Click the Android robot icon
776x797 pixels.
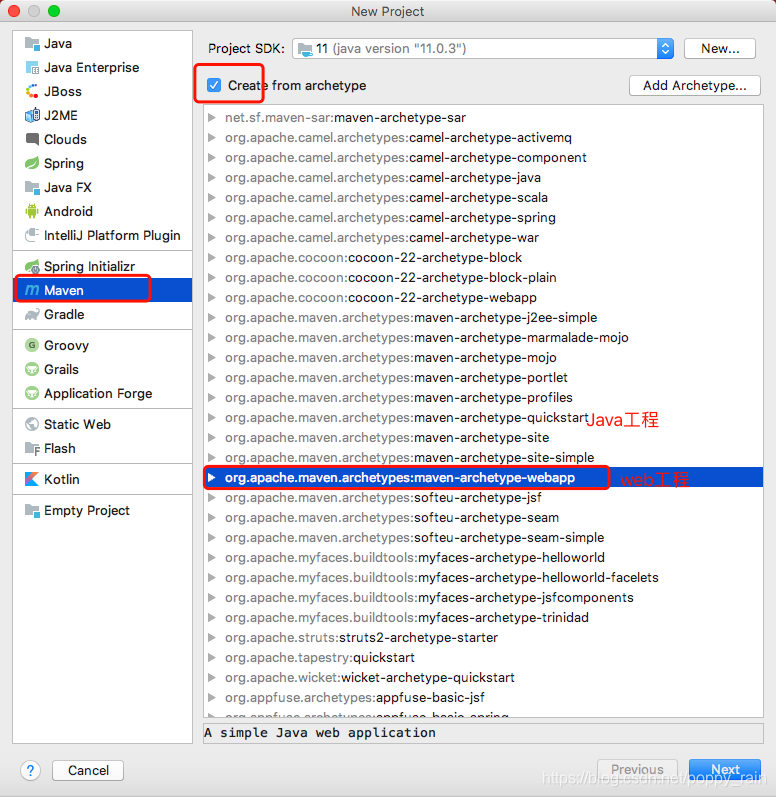[x=32, y=211]
